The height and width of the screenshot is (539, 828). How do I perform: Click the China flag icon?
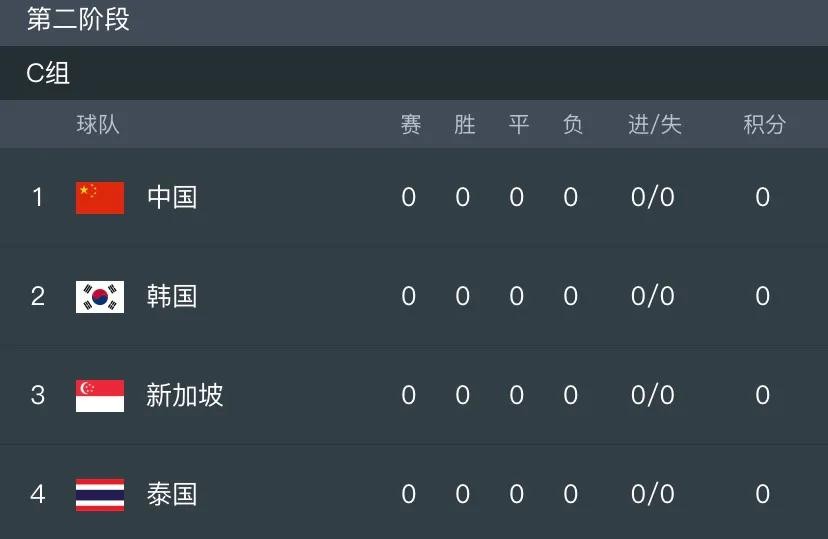point(100,198)
